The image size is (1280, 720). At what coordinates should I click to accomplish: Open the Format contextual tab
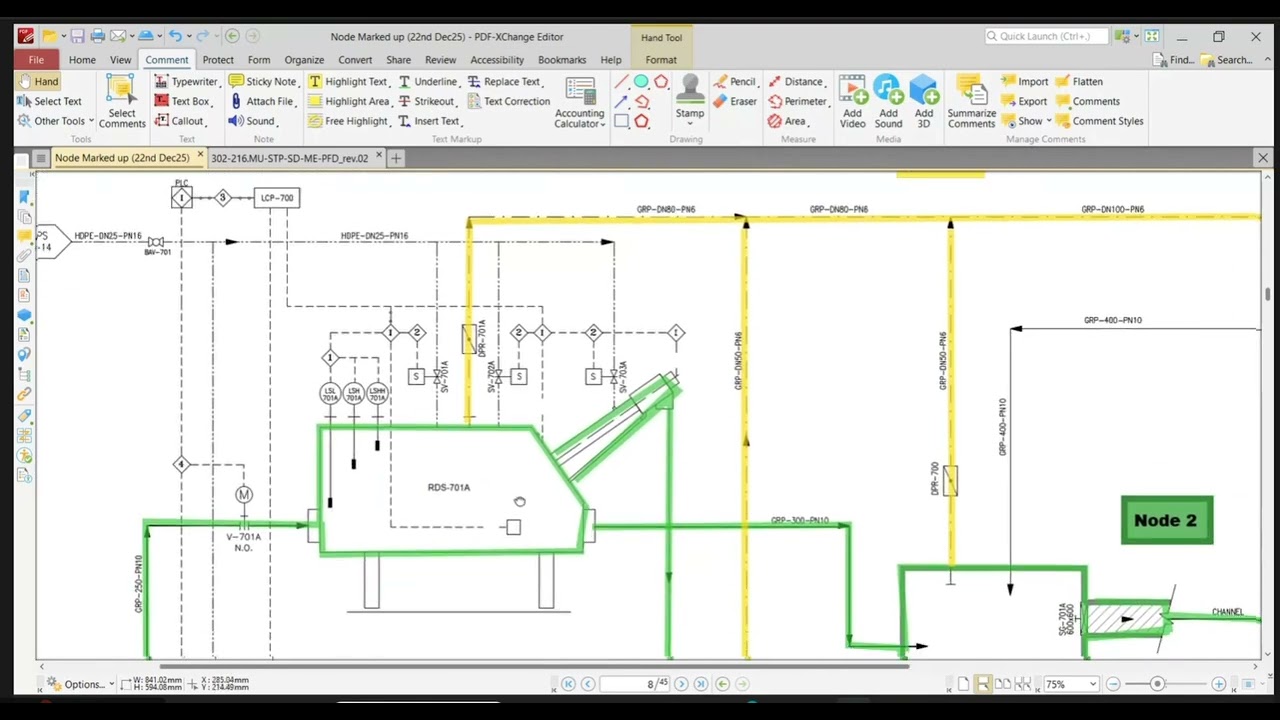point(661,60)
